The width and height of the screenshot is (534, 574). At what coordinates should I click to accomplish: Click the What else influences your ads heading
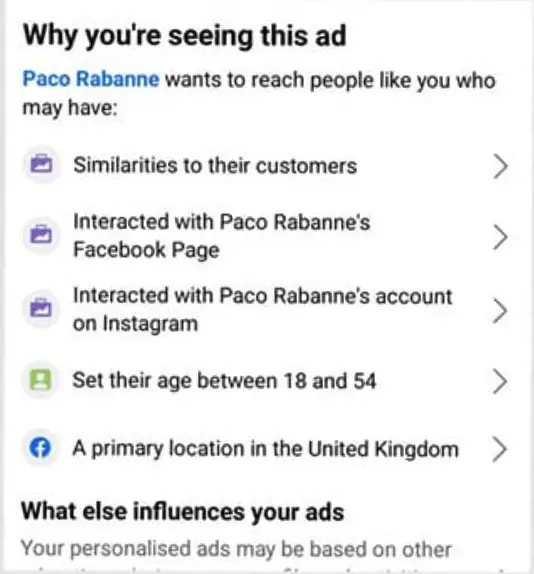click(x=183, y=512)
